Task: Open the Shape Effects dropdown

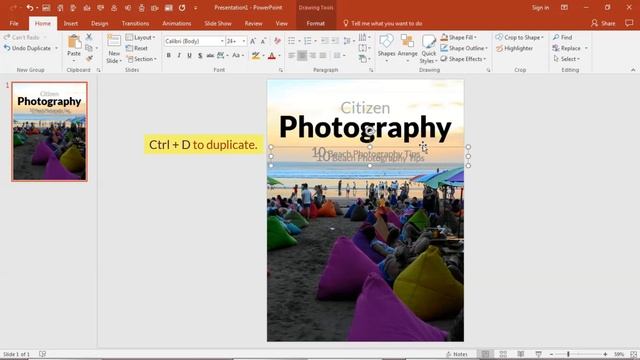Action: click(463, 59)
